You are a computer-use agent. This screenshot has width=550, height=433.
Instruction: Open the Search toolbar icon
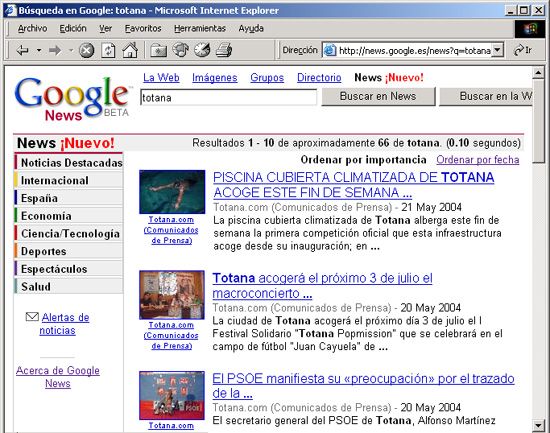pos(159,51)
